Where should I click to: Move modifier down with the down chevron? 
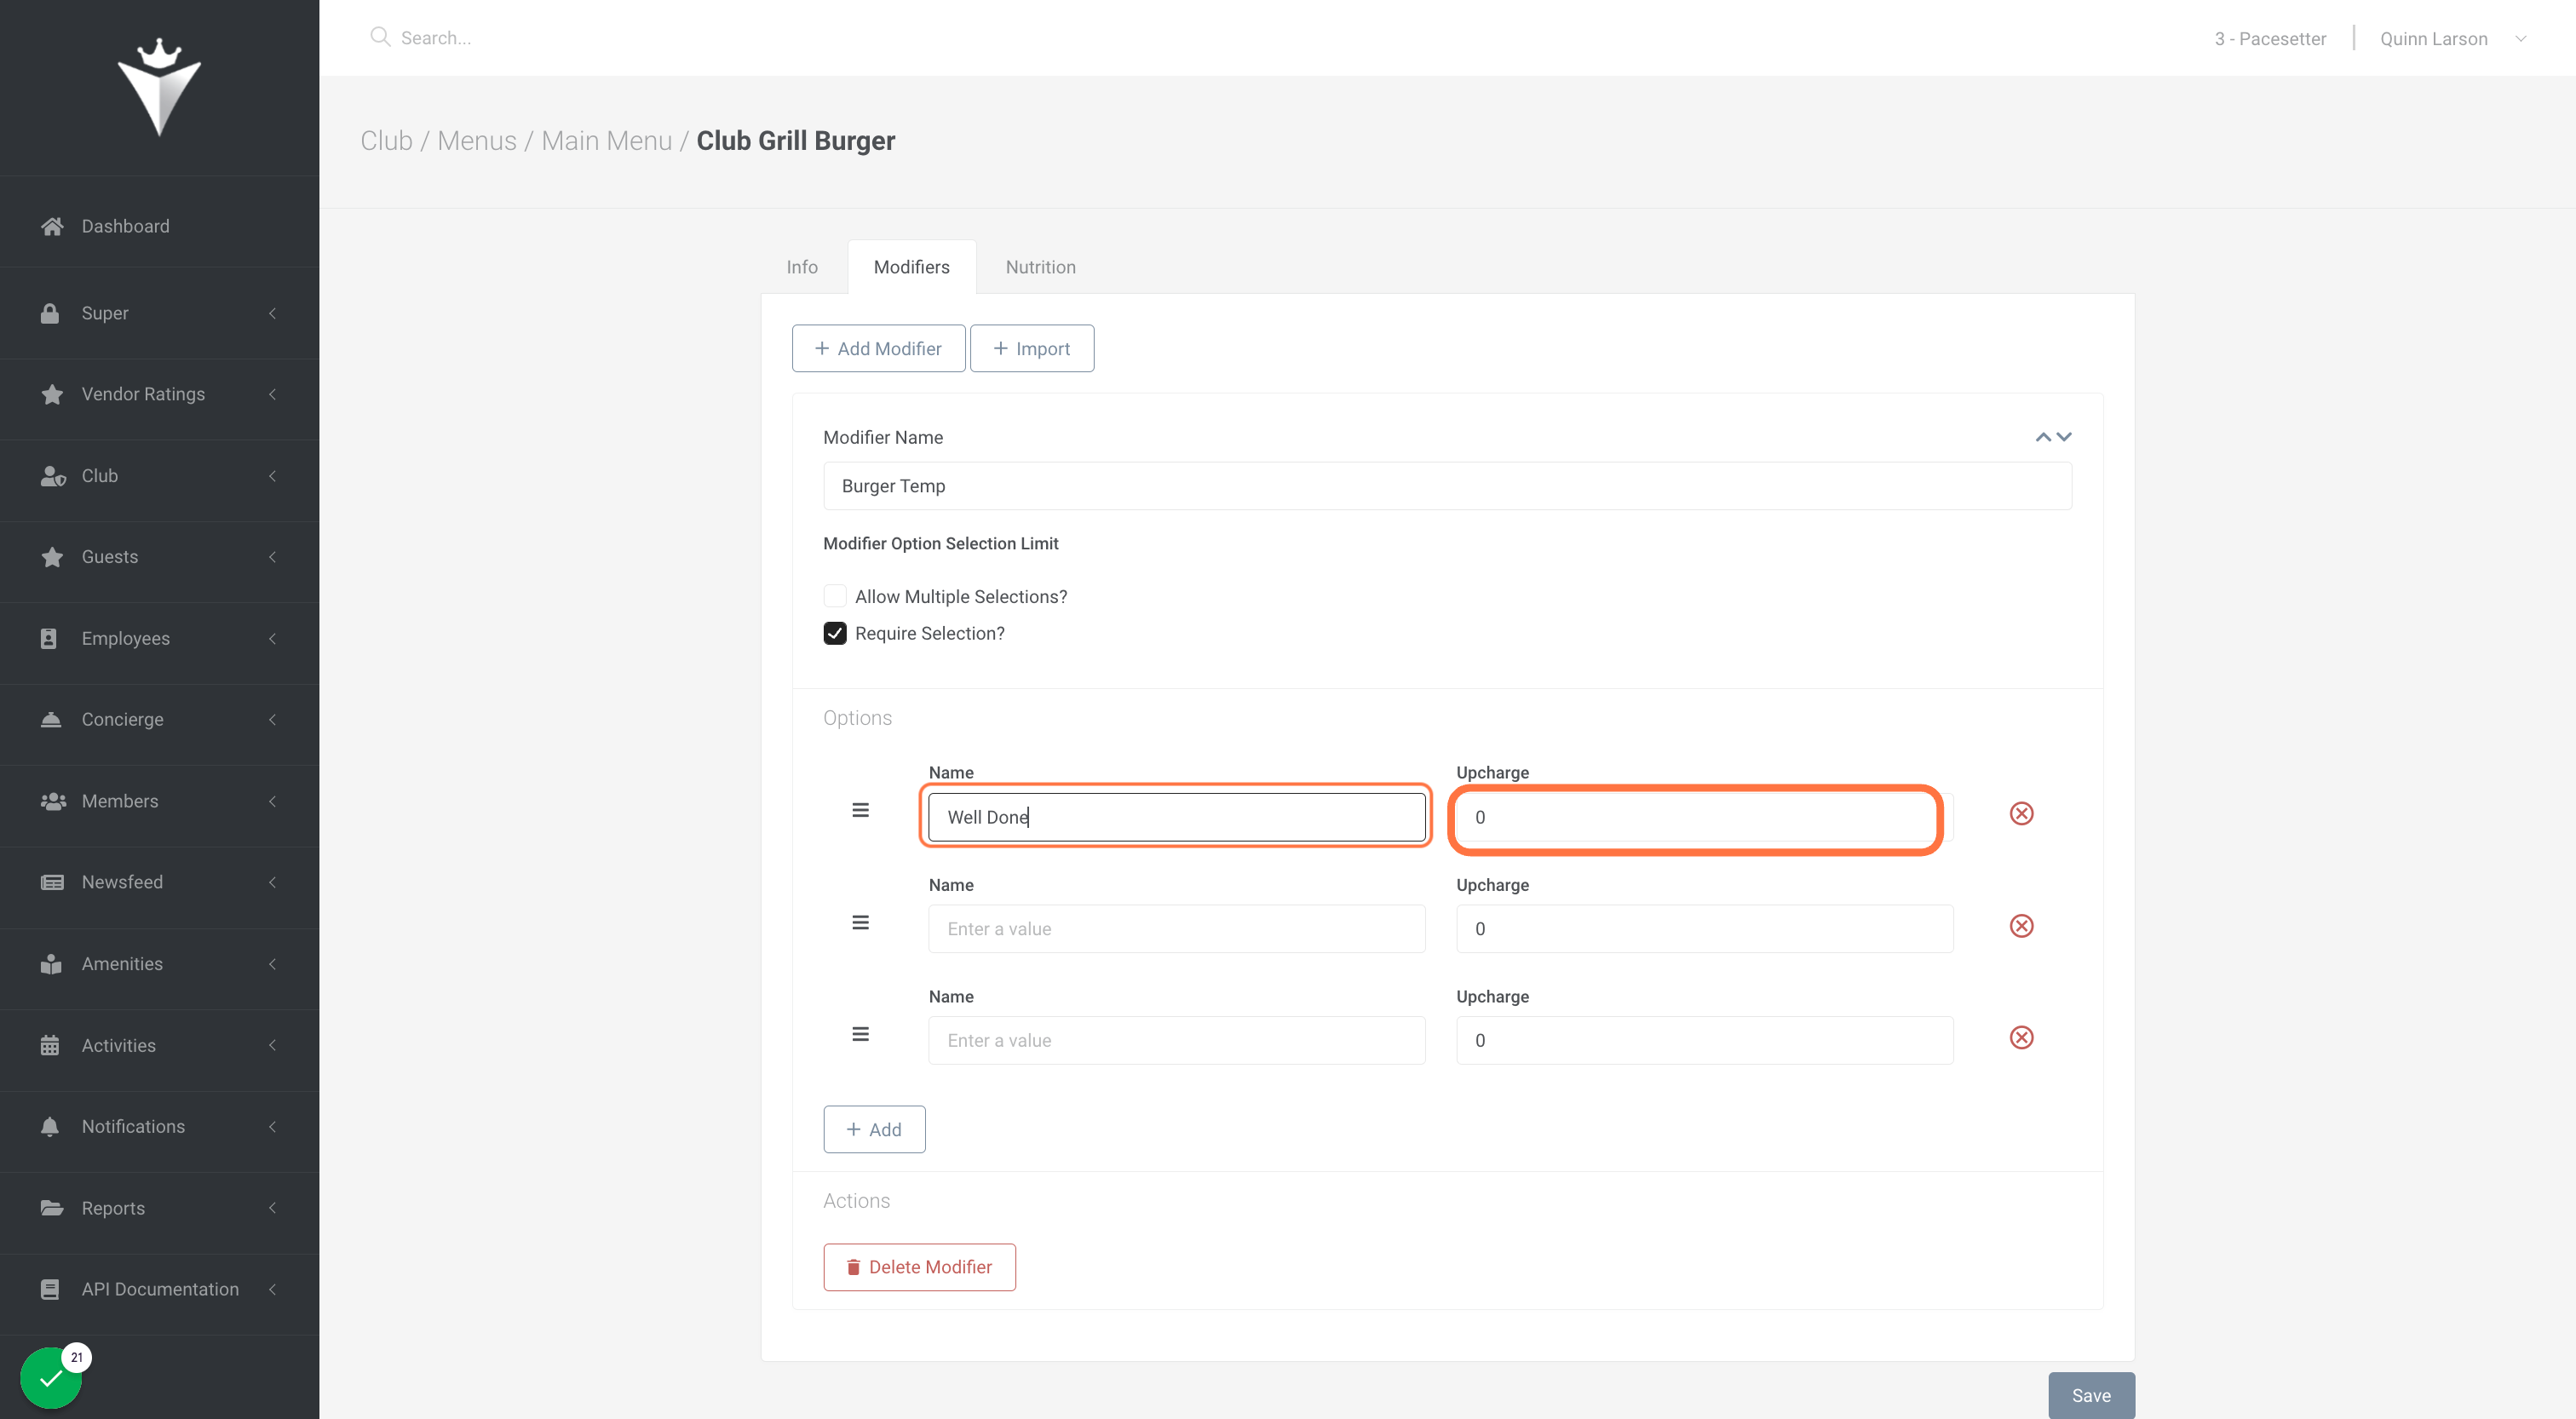click(x=2064, y=437)
